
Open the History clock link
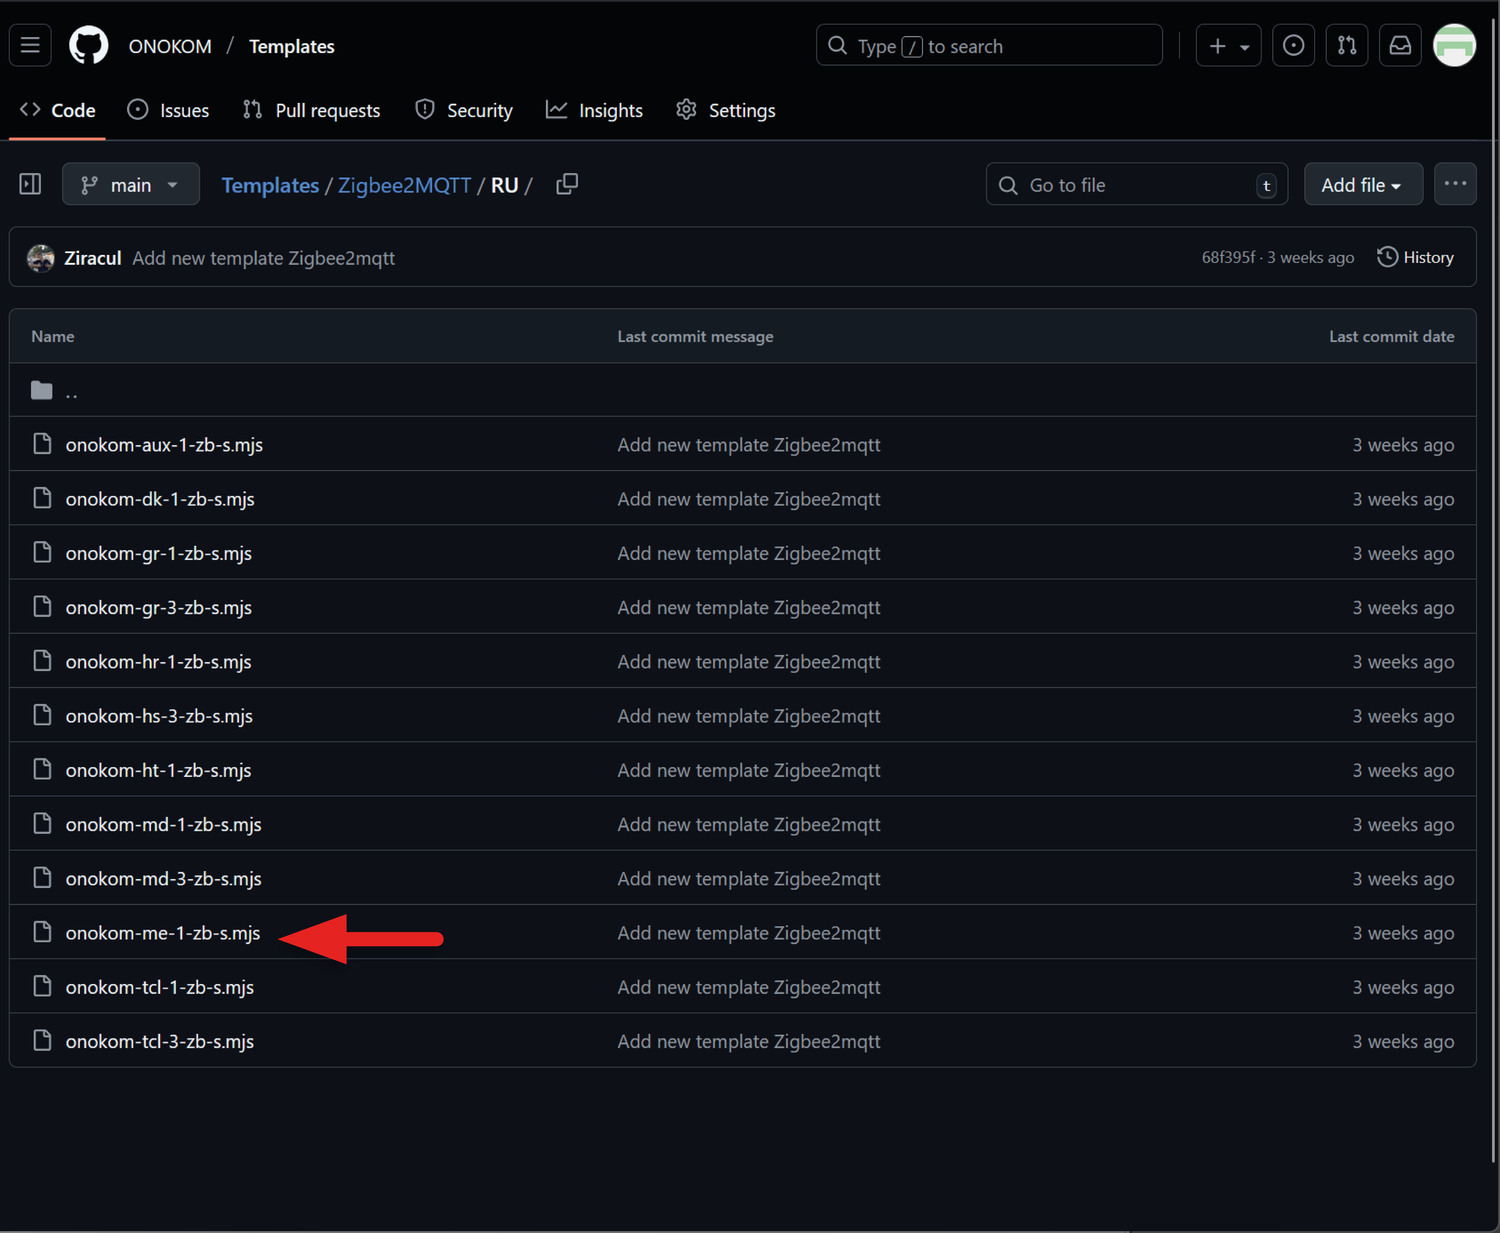pos(1415,258)
